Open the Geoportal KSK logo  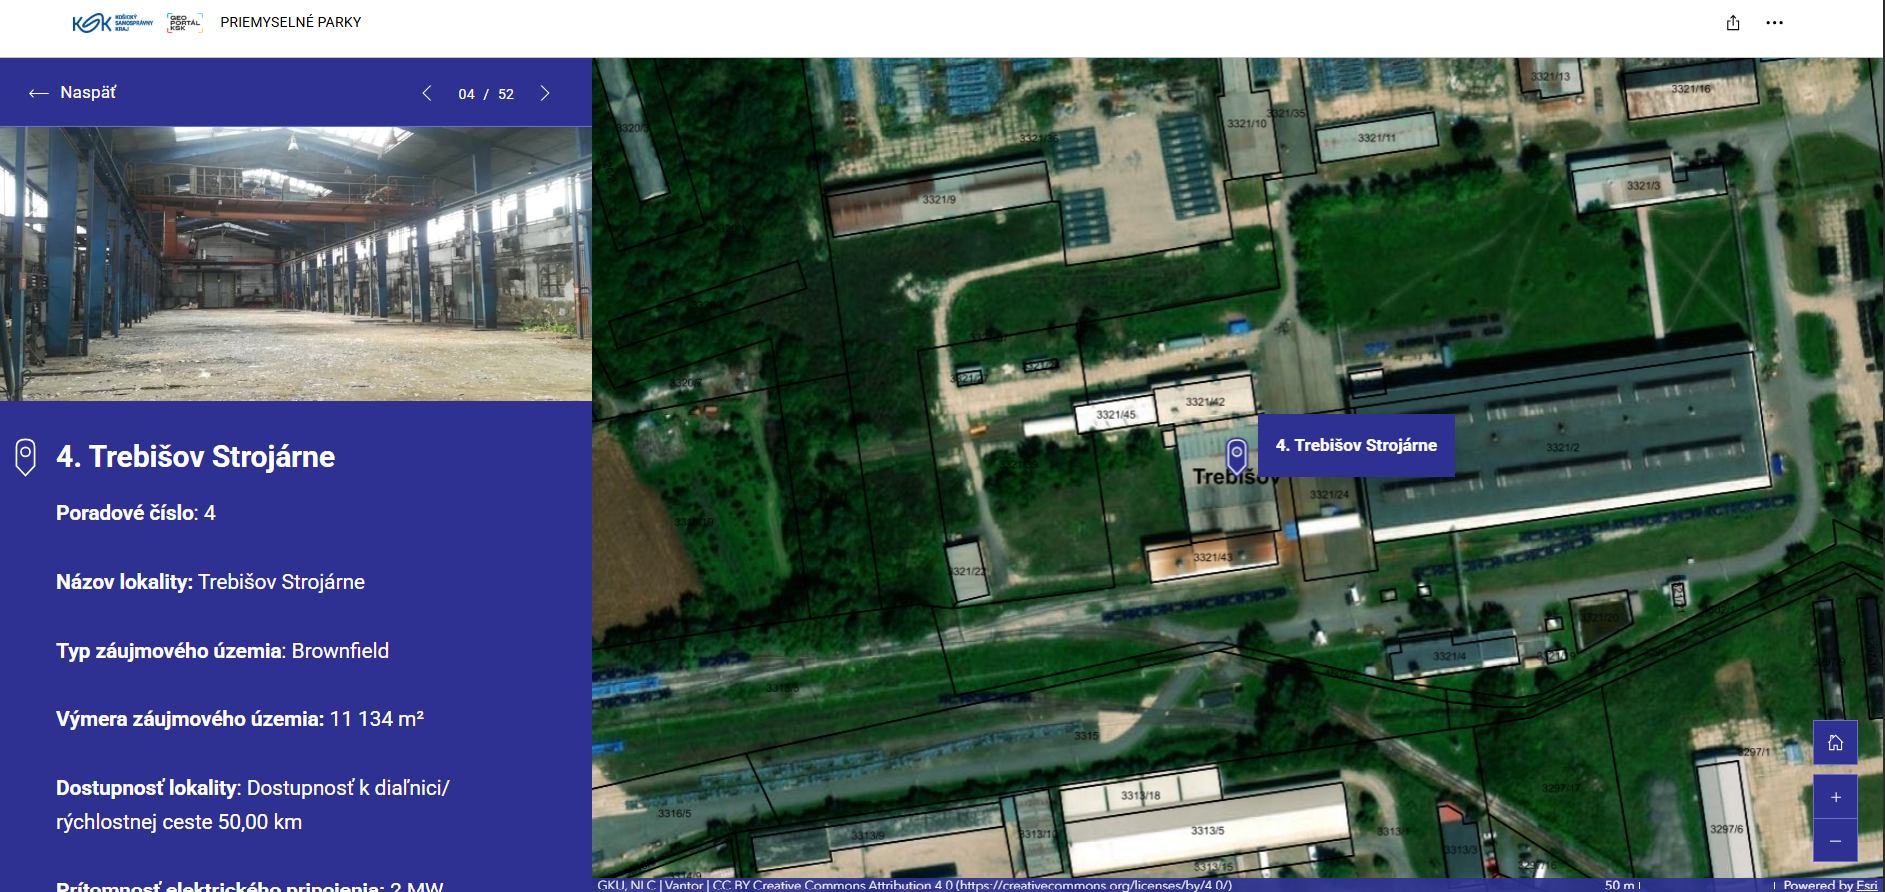coord(185,22)
